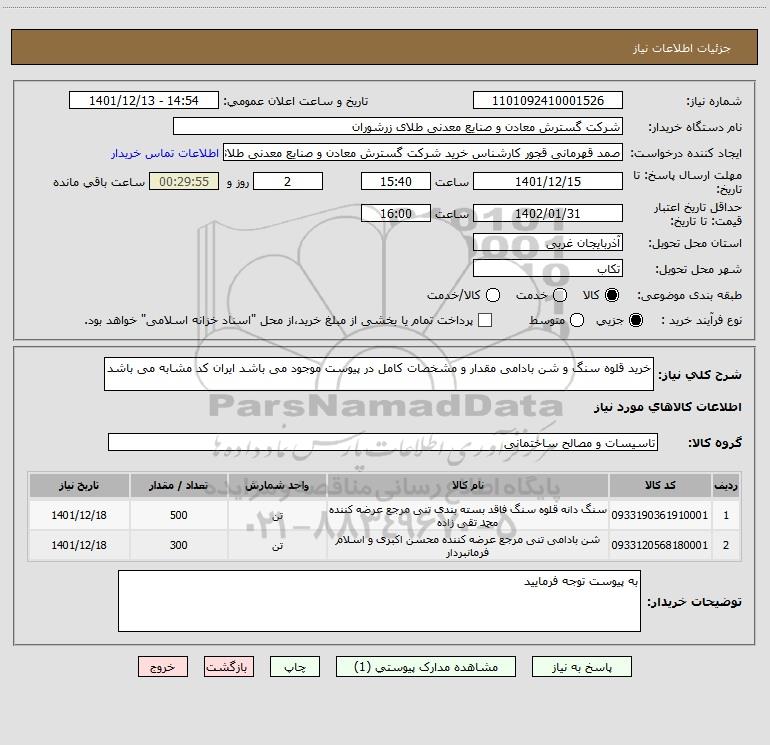Image resolution: width=770 pixels, height=745 pixels.
Task: Click the general need description text box
Action: [x=379, y=374]
